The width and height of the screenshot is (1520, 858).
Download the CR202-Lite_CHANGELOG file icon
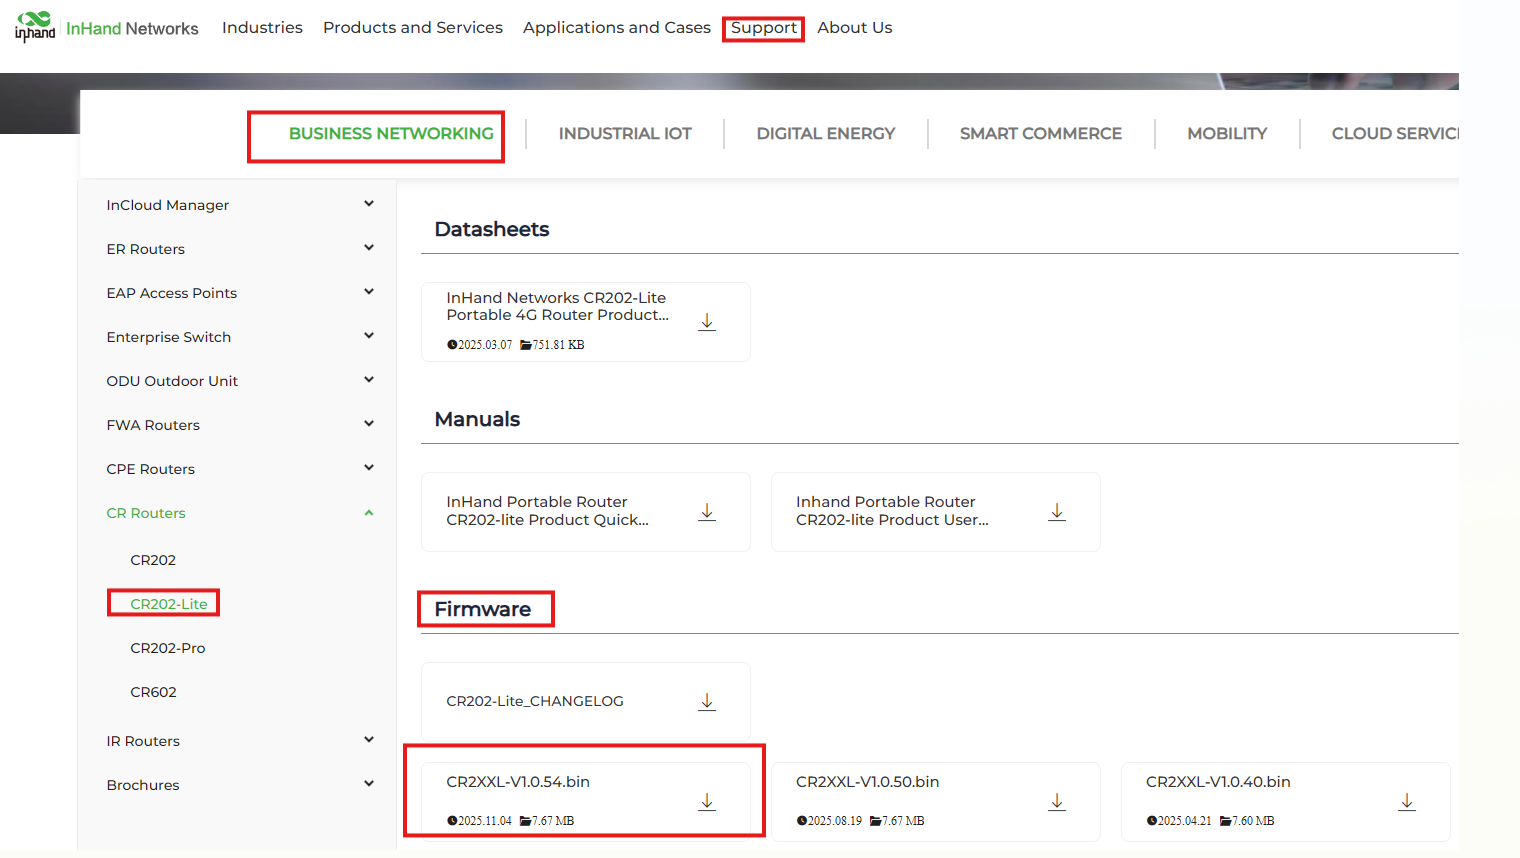click(707, 702)
